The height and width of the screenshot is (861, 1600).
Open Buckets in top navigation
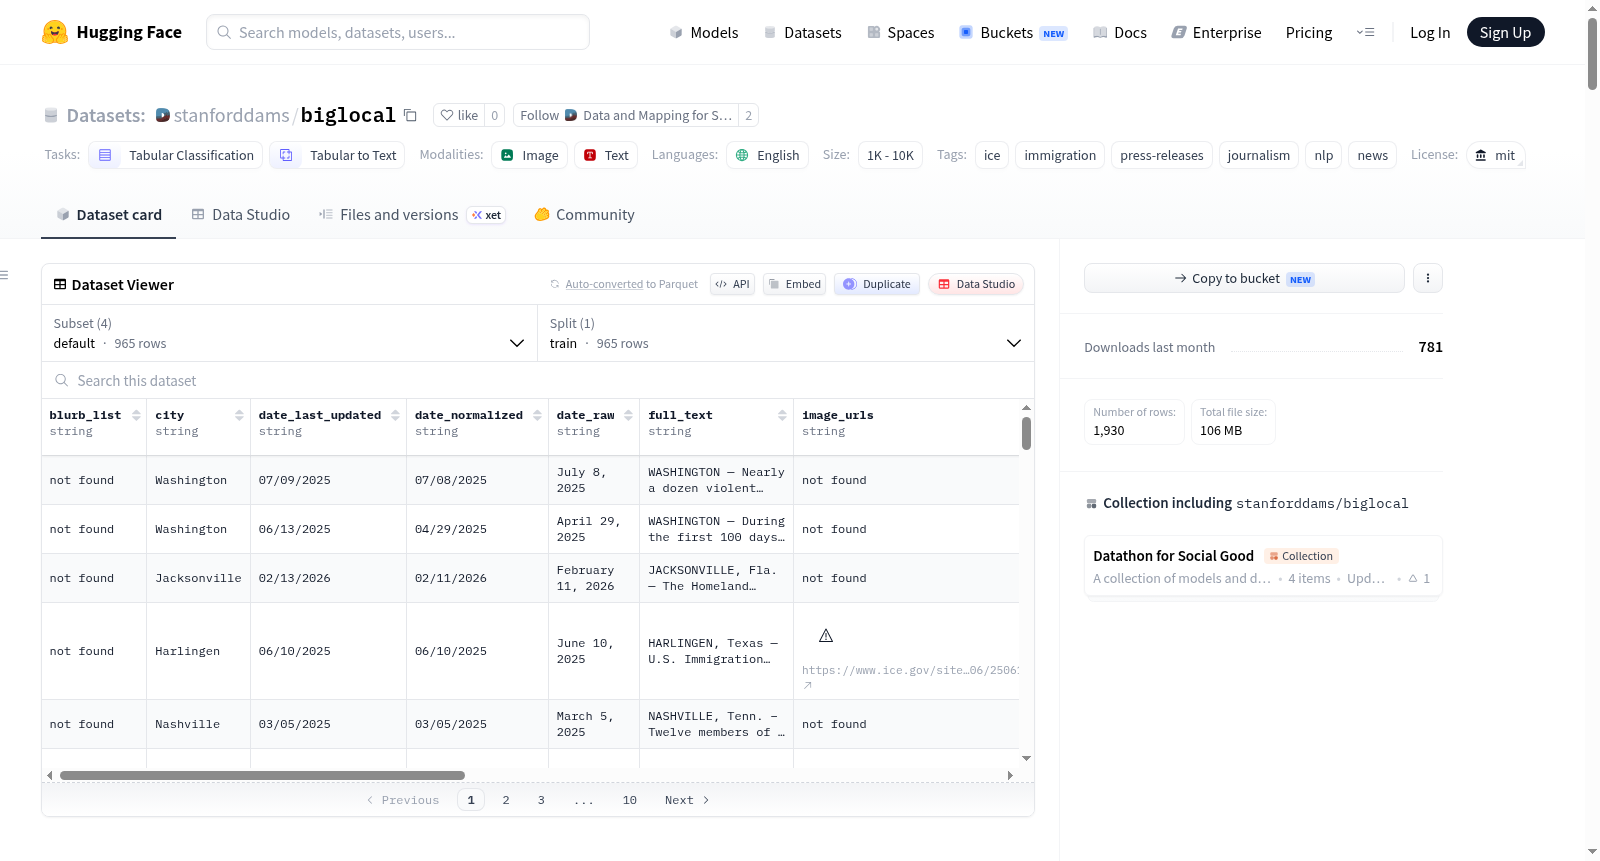(1013, 32)
